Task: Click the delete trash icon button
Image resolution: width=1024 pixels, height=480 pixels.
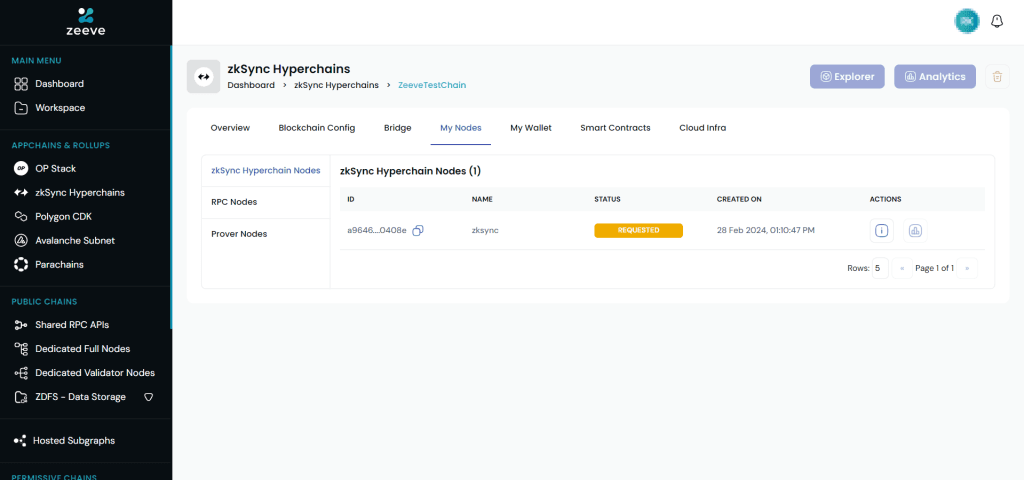Action: 997,76
